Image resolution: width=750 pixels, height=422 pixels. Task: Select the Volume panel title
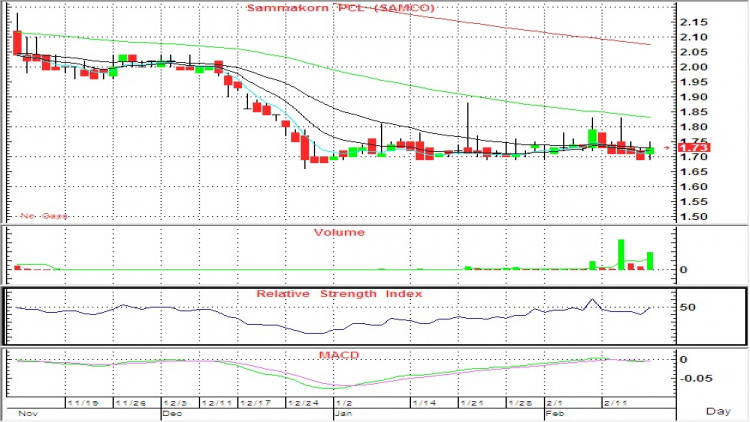pos(339,233)
